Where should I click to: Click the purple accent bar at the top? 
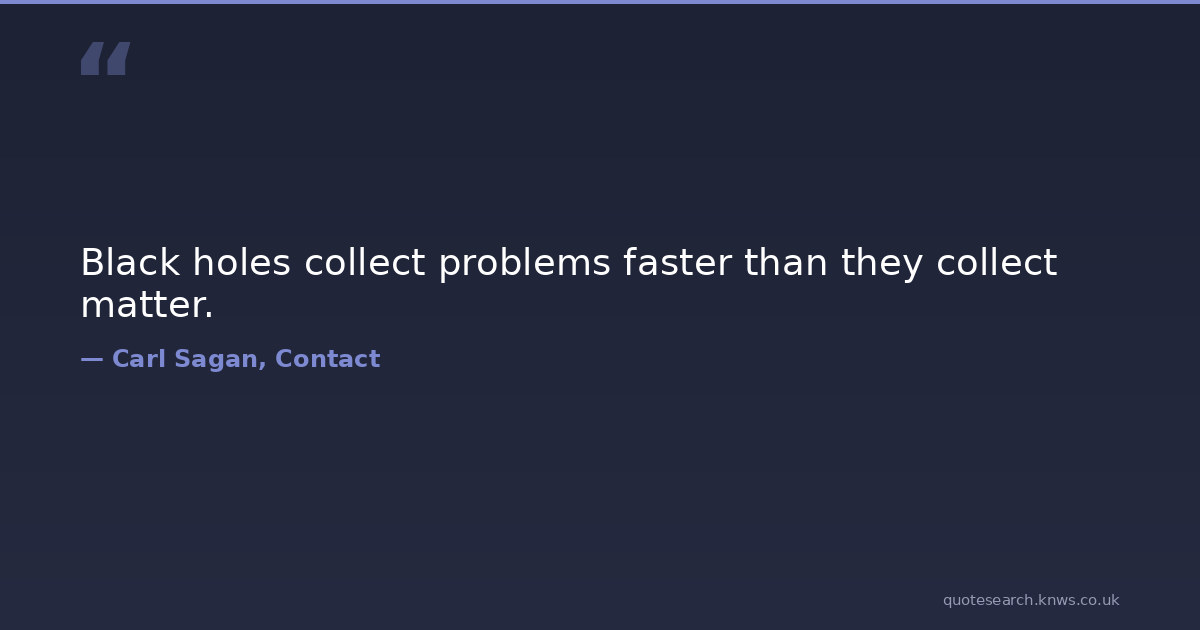tap(600, 2)
